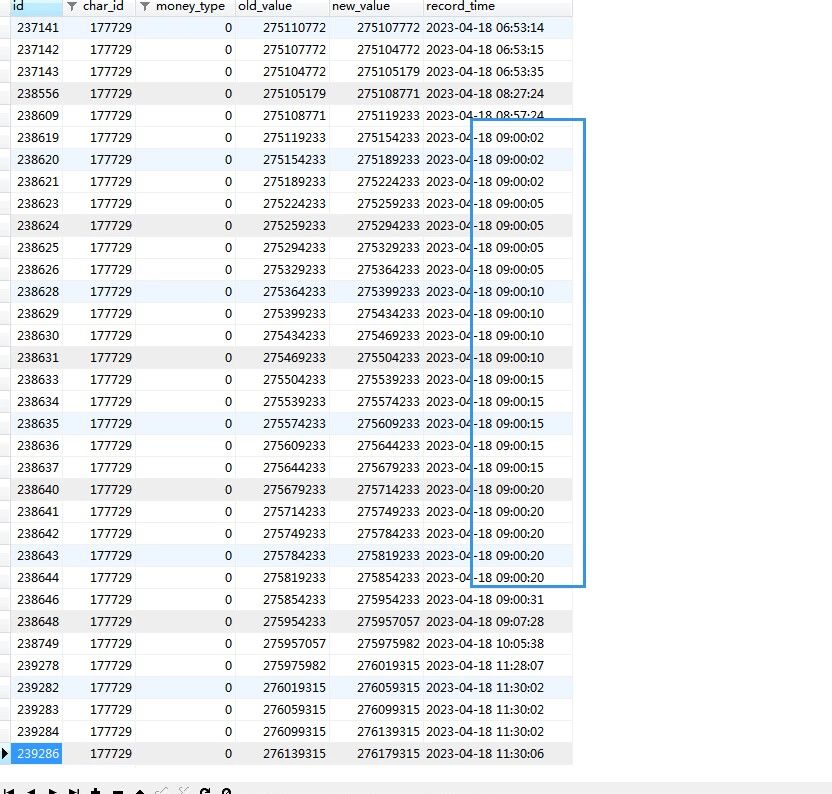Refresh the table data
The image size is (832, 794).
point(204,791)
